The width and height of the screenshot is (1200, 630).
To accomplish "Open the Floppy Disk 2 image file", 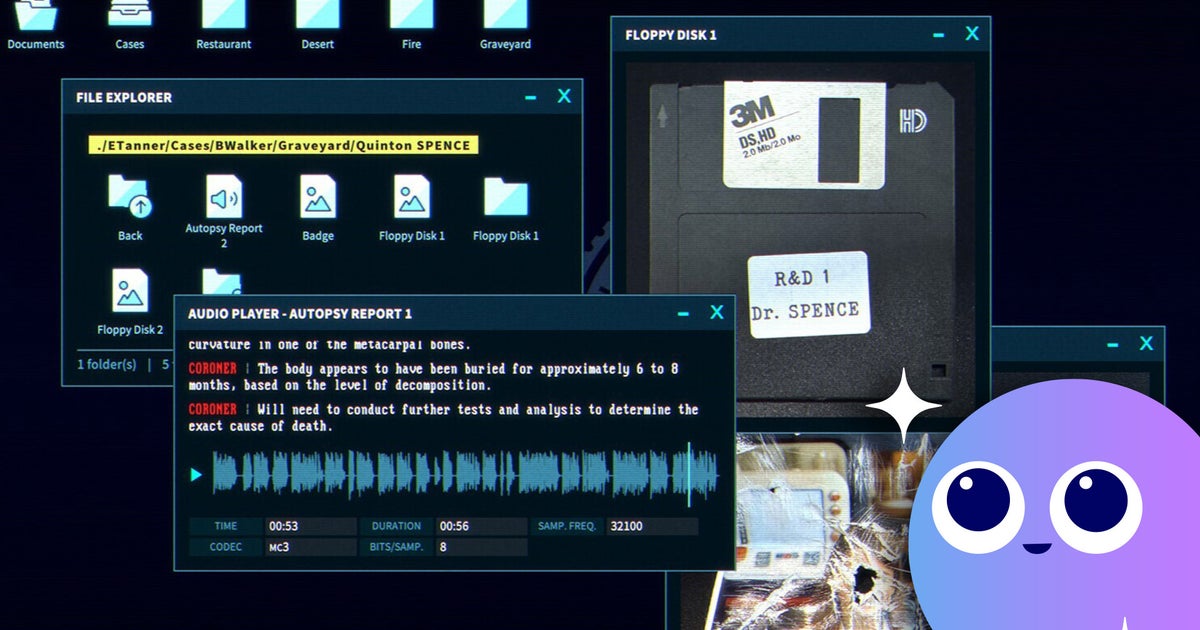I will coord(130,292).
